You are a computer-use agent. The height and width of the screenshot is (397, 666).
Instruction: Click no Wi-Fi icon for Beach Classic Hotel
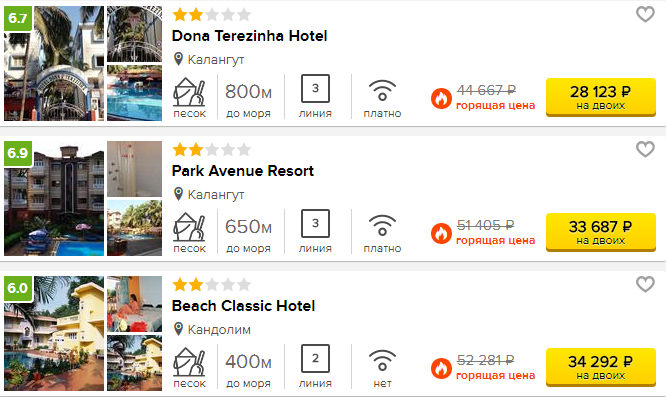tap(382, 360)
